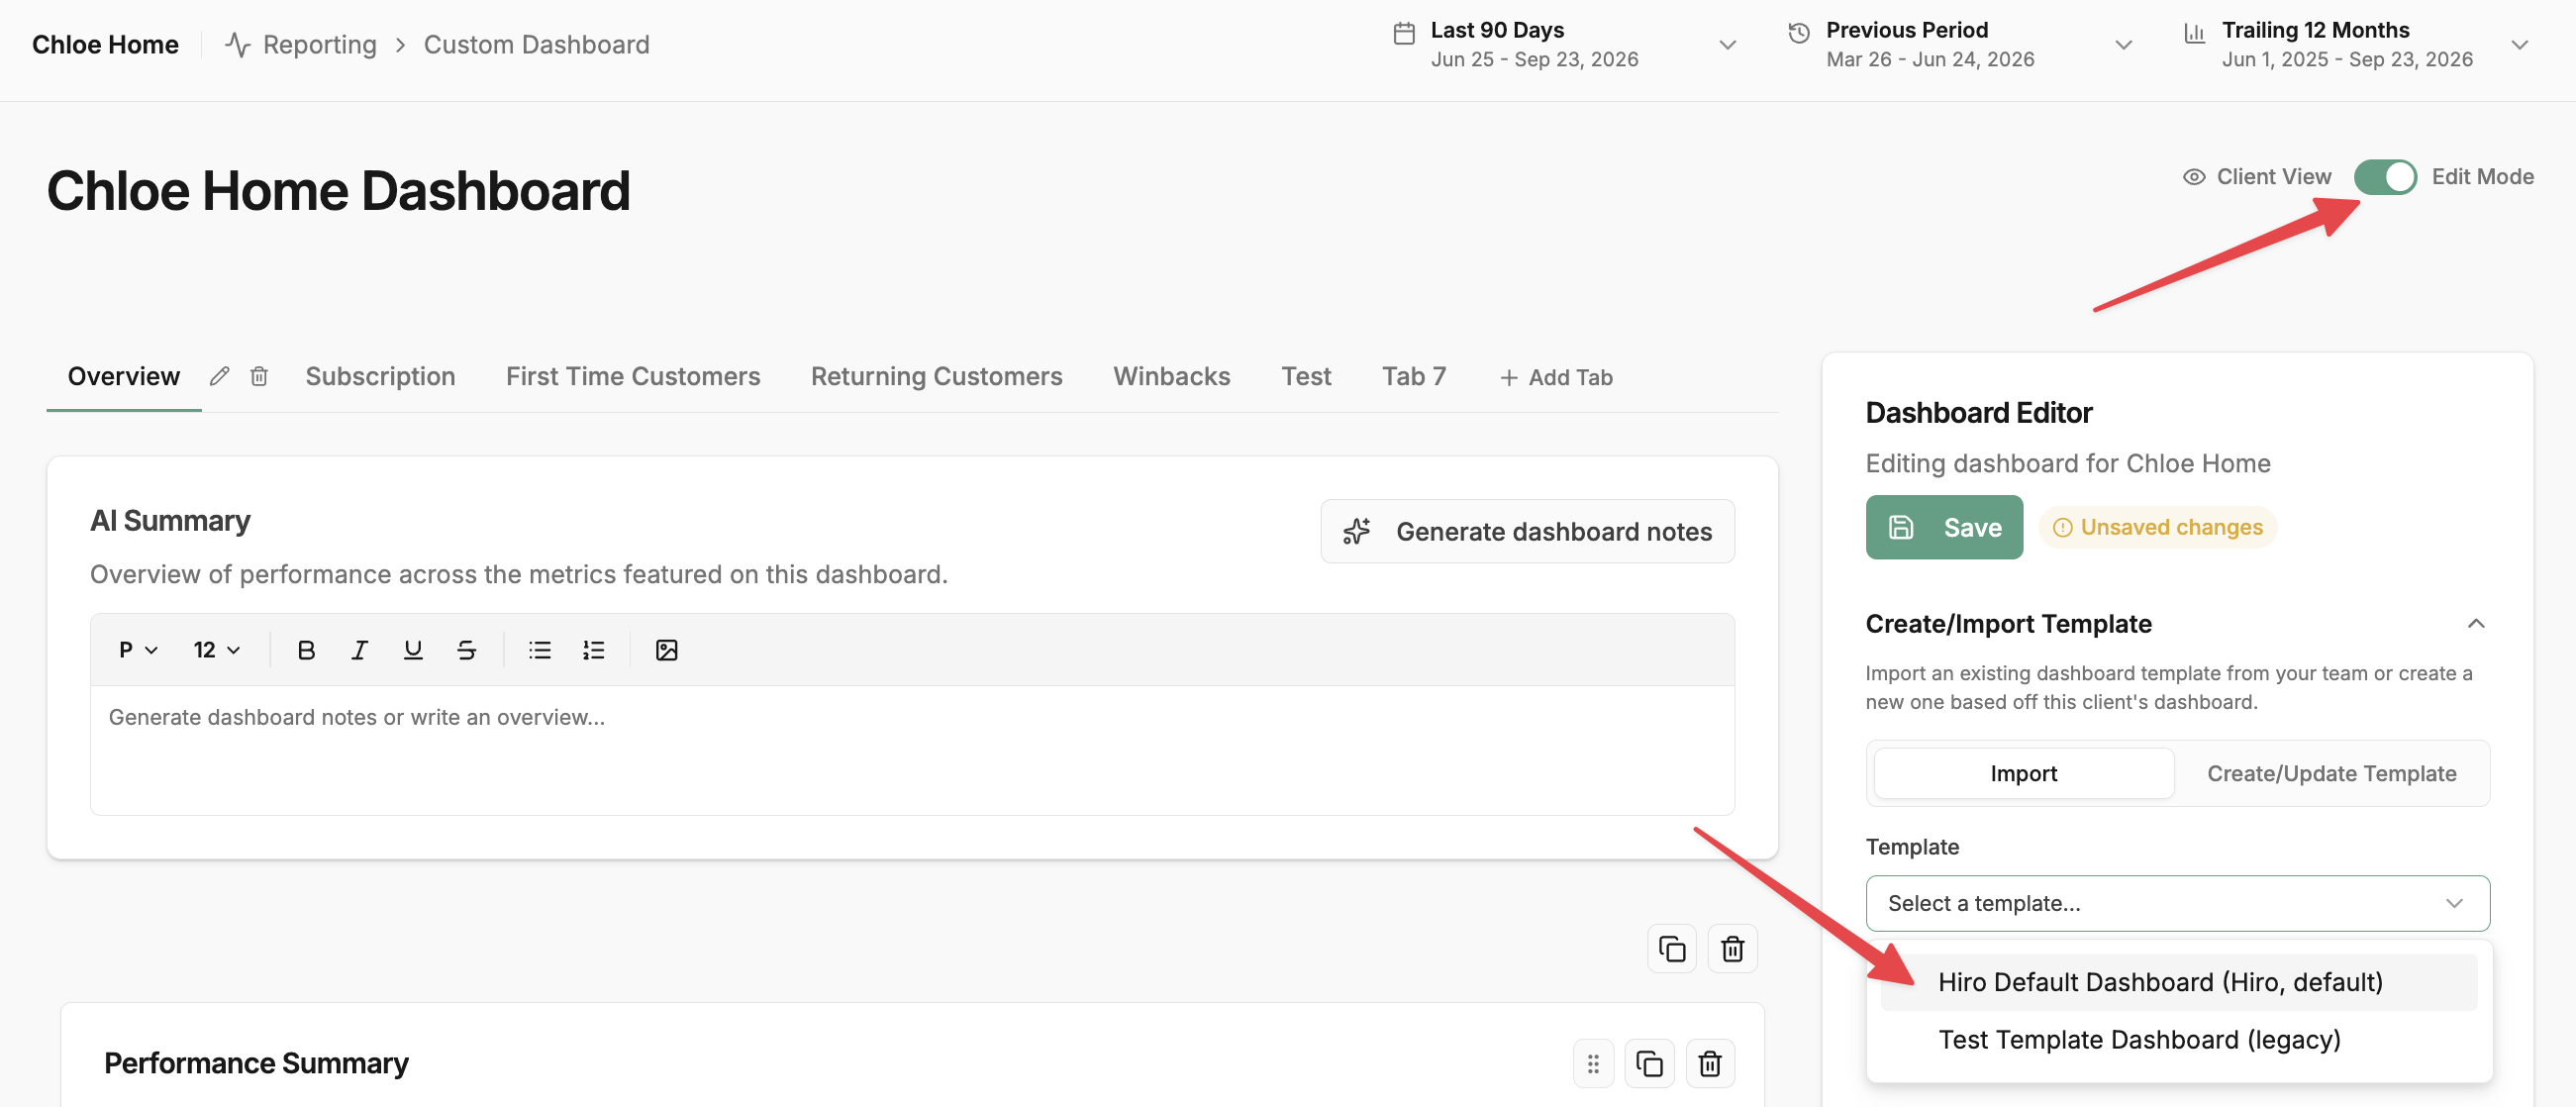Open the Last 90 Days date range dropdown

click(x=1564, y=45)
